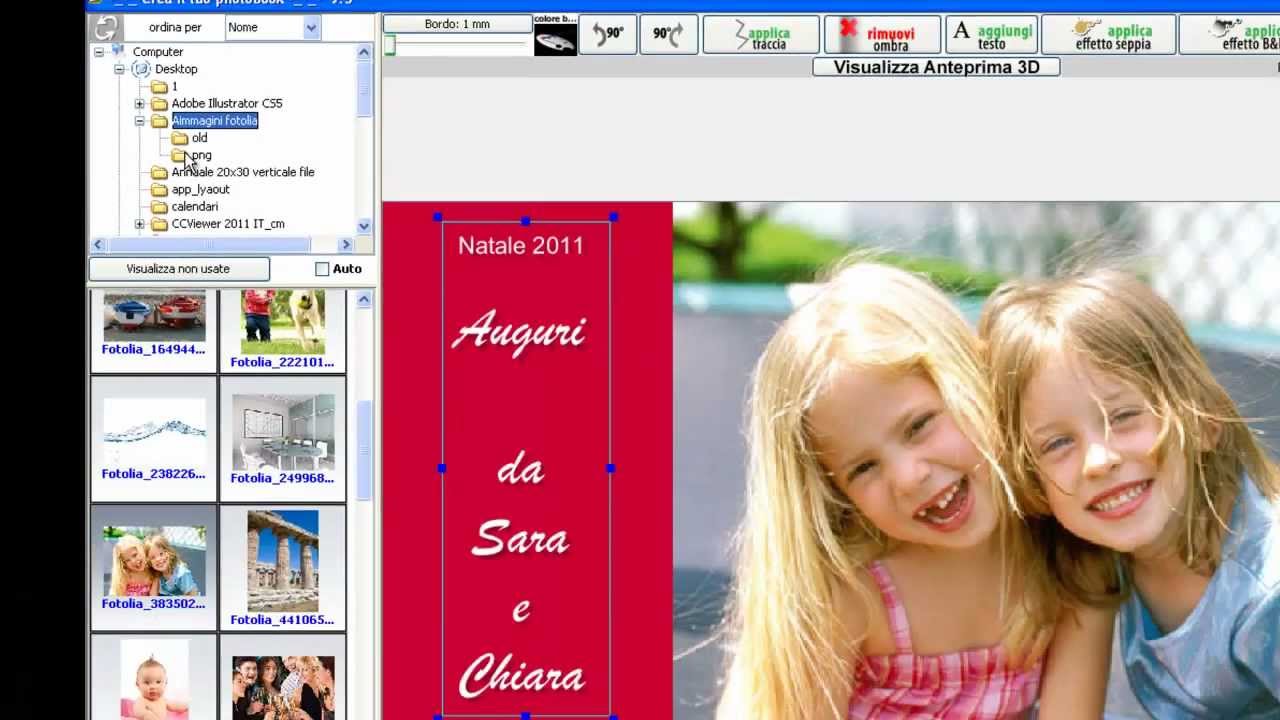Viewport: 1280px width, 720px height.
Task: Click the folder tree scroll down arrow
Action: [364, 226]
